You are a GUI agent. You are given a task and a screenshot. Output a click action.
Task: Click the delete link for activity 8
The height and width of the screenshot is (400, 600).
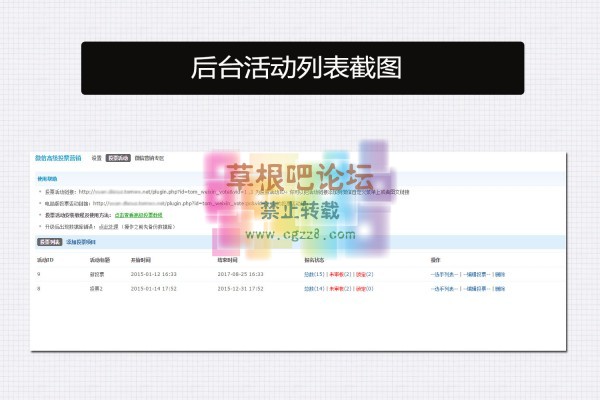[500, 289]
